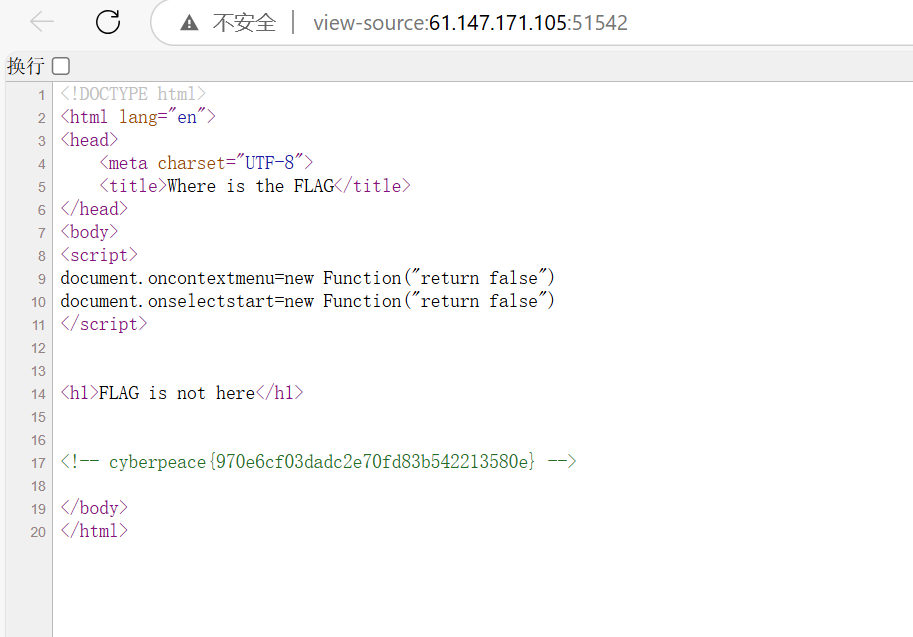The image size is (913, 637).
Task: Click the meta charset="UTF-8" line
Action: click(x=206, y=162)
